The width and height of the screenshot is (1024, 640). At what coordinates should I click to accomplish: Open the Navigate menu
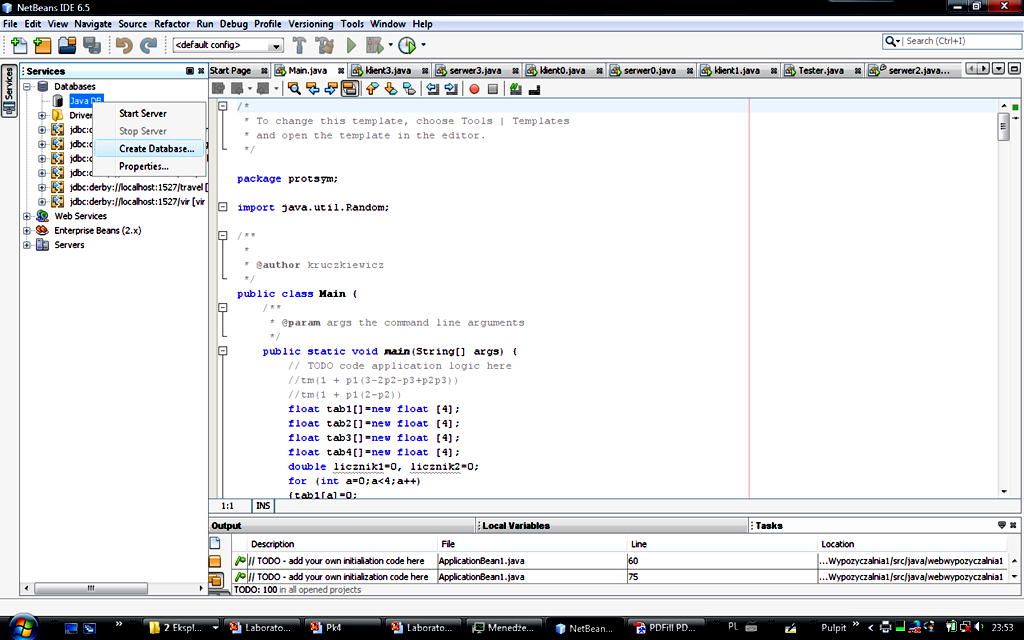click(93, 24)
